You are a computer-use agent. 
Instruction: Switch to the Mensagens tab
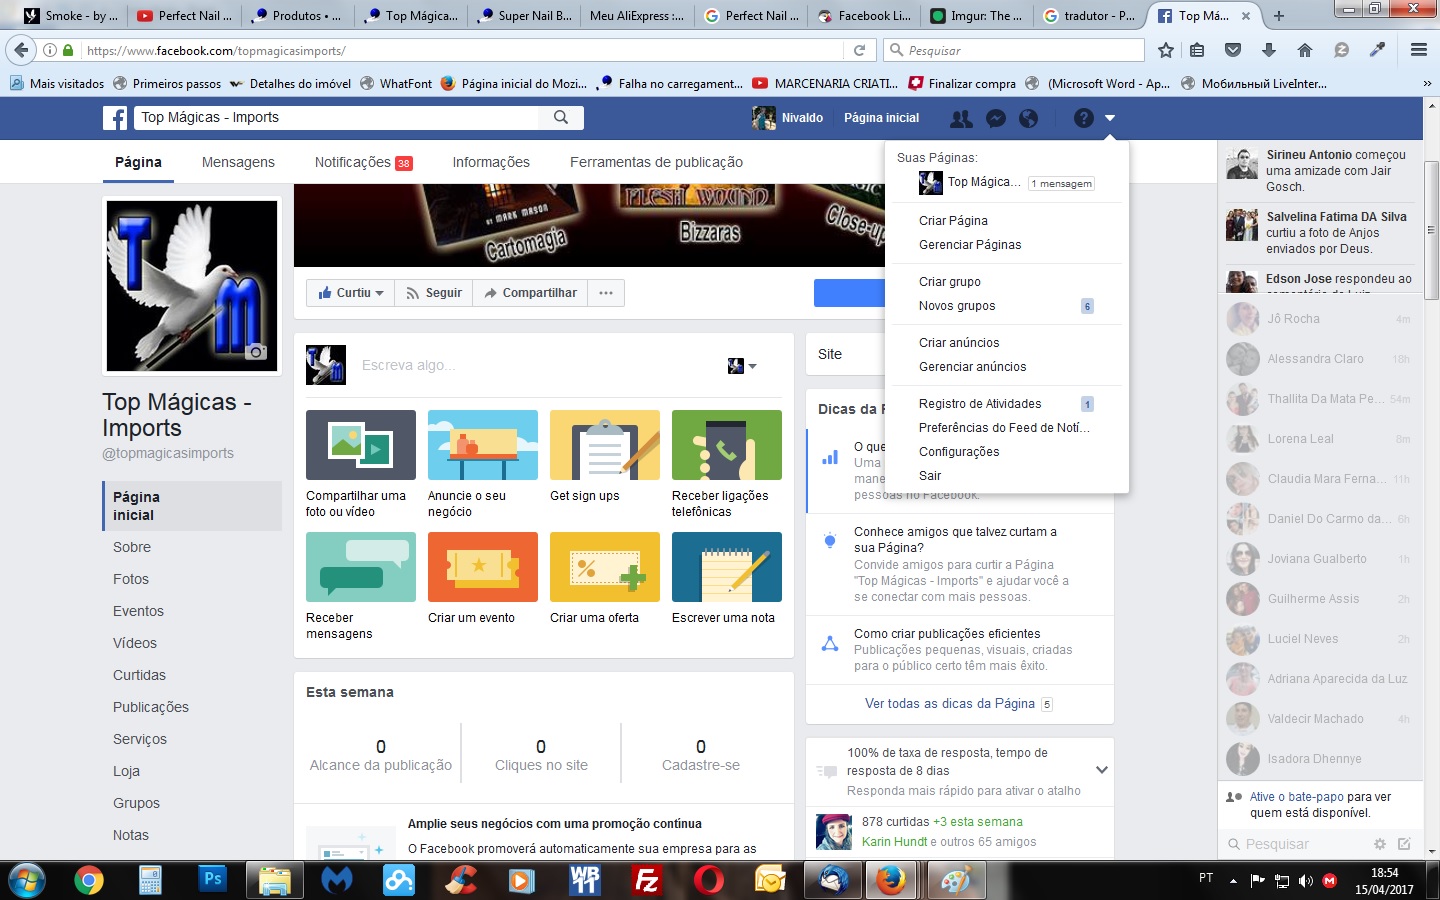[238, 162]
